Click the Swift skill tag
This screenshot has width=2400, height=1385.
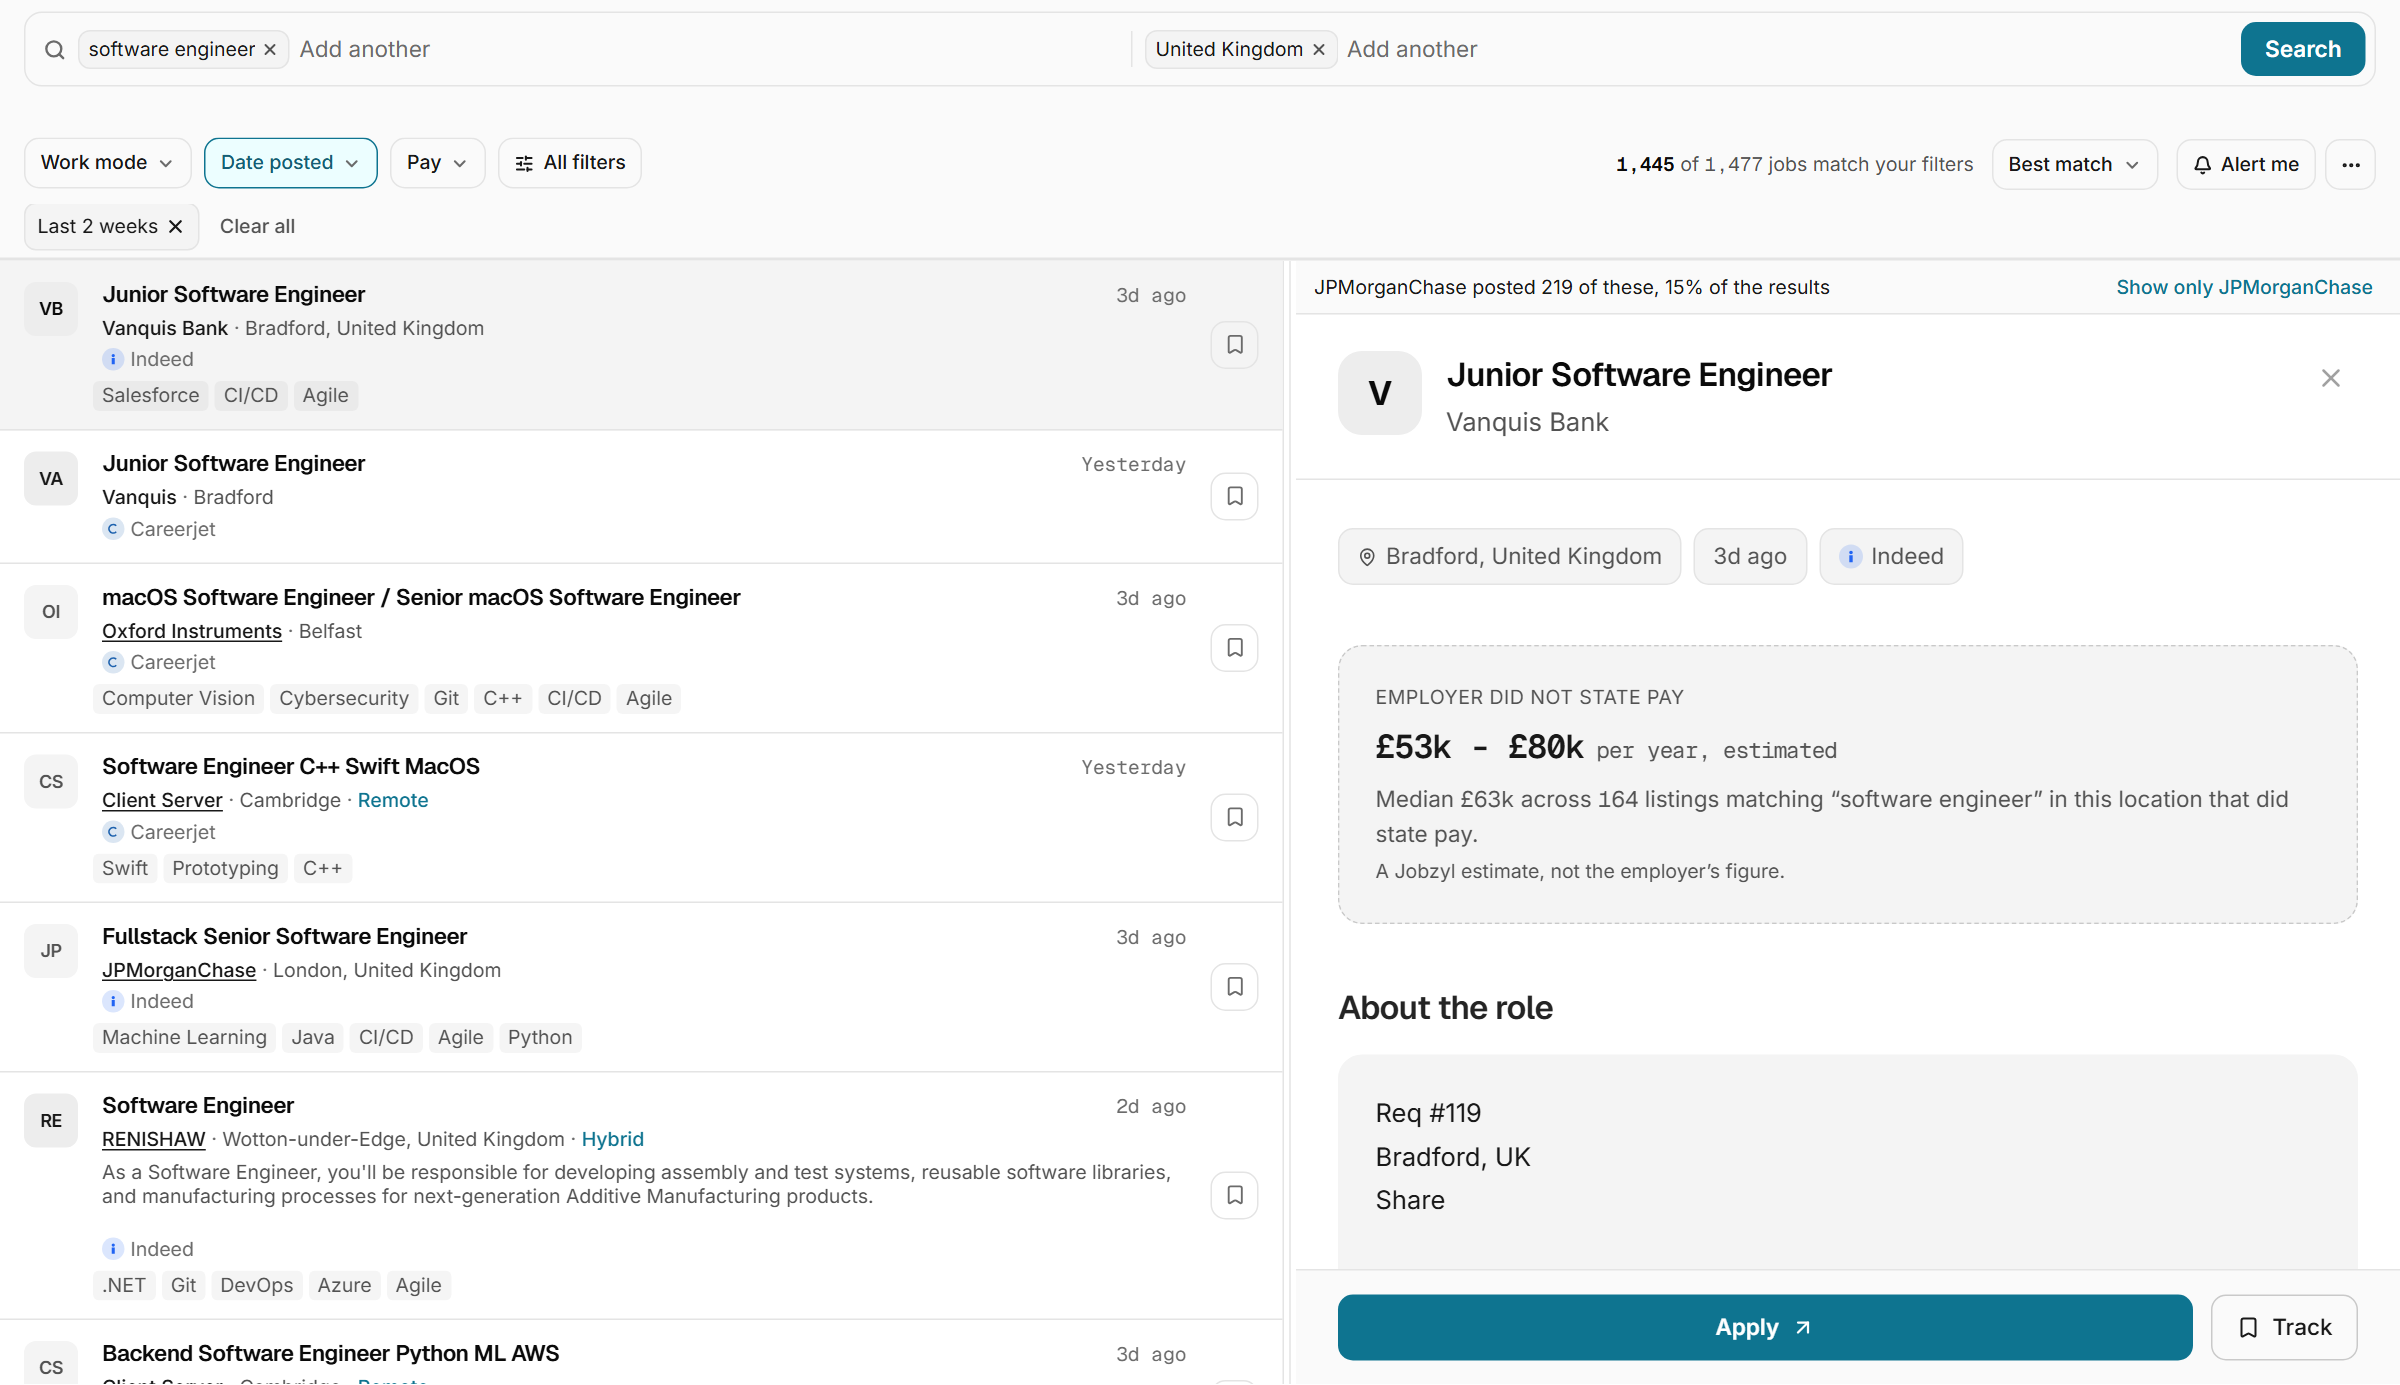[x=125, y=868]
